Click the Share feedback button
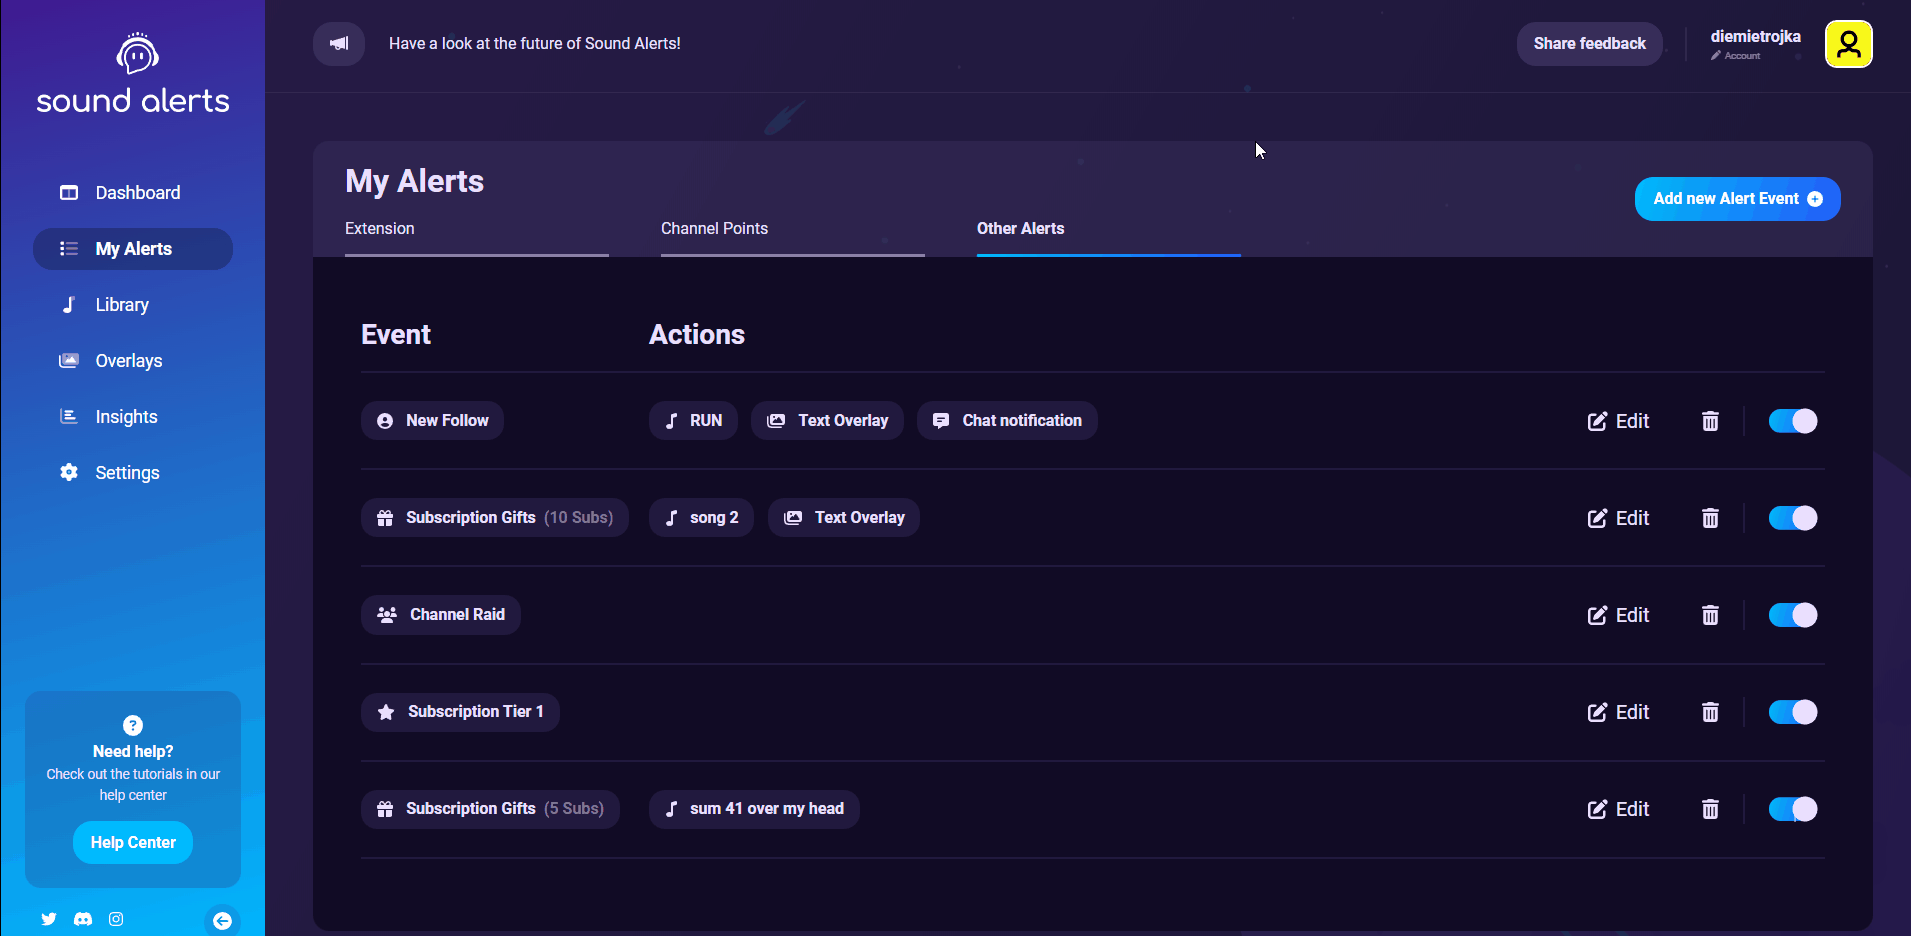Viewport: 1911px width, 936px height. click(1590, 44)
